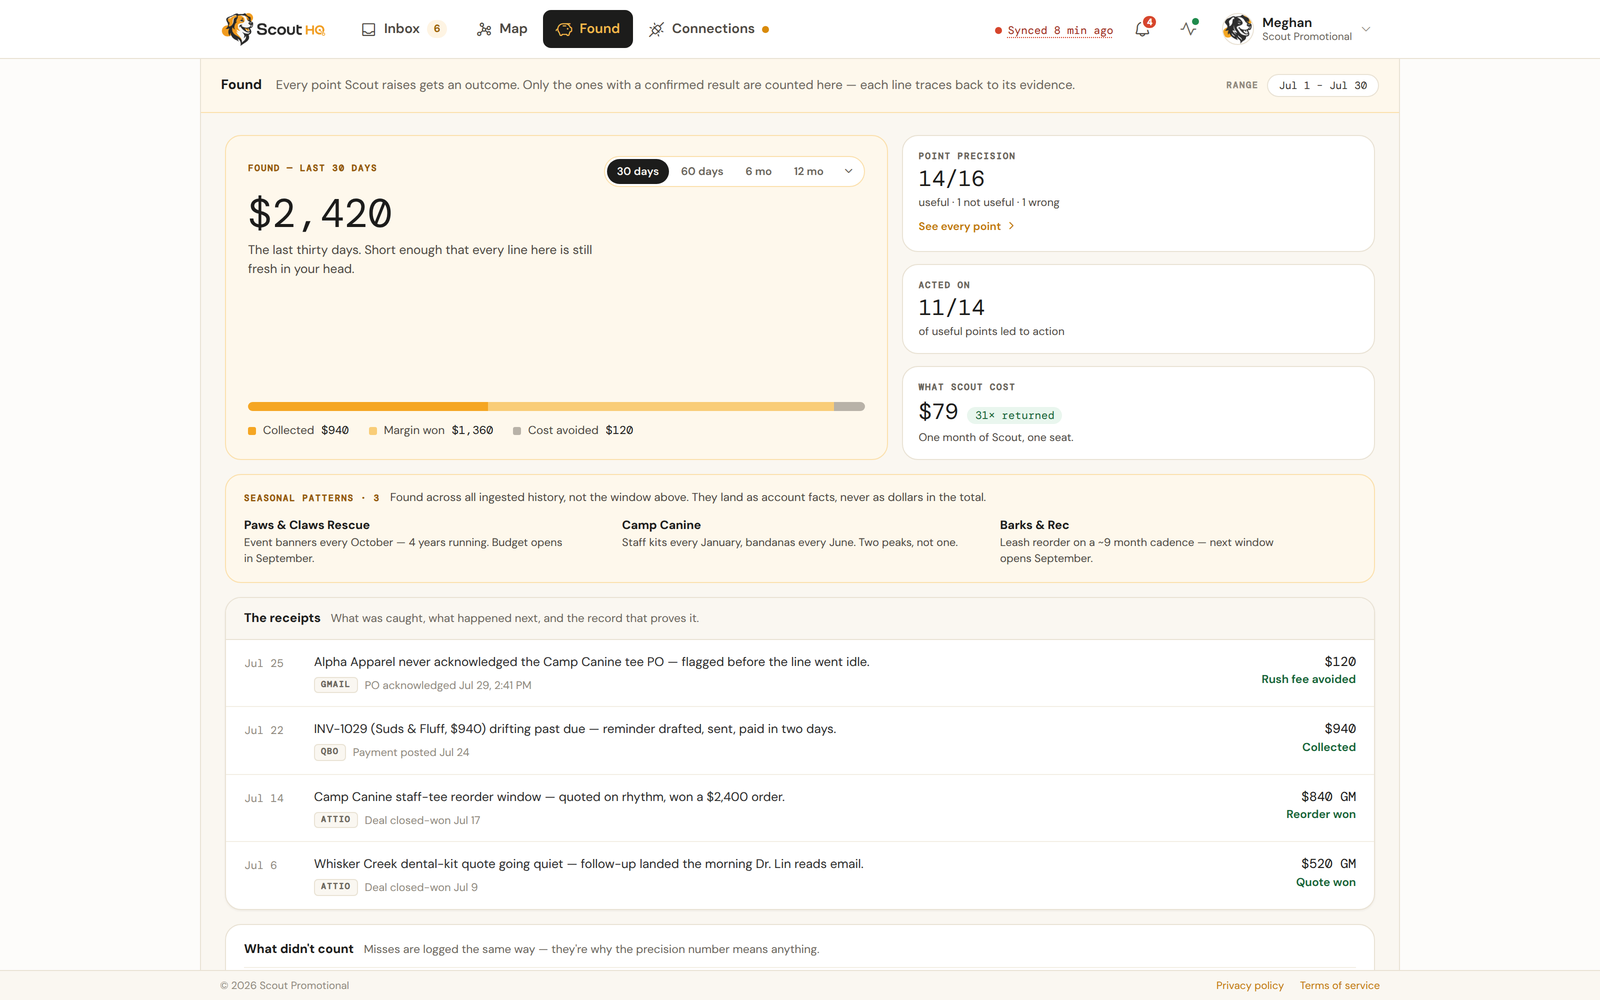Expand the Meghan account menu chevron

[x=1366, y=29]
